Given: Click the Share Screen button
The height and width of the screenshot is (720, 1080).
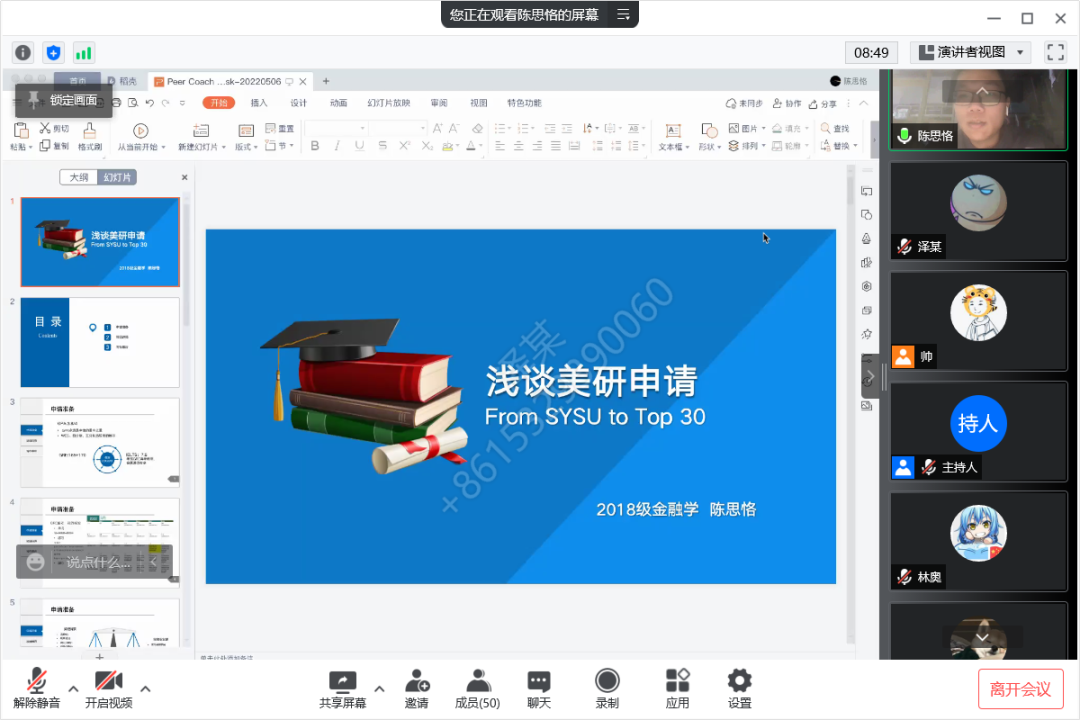Looking at the screenshot, I should (342, 688).
